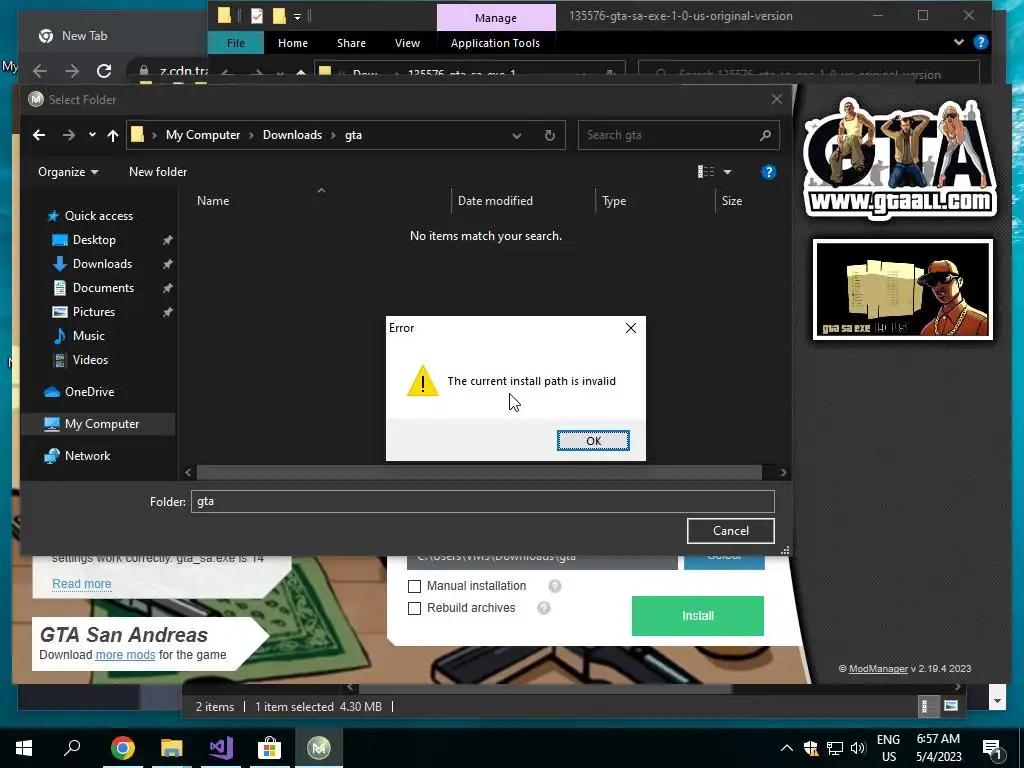Expand address bar history dropdown
The width and height of the screenshot is (1024, 768).
517,135
